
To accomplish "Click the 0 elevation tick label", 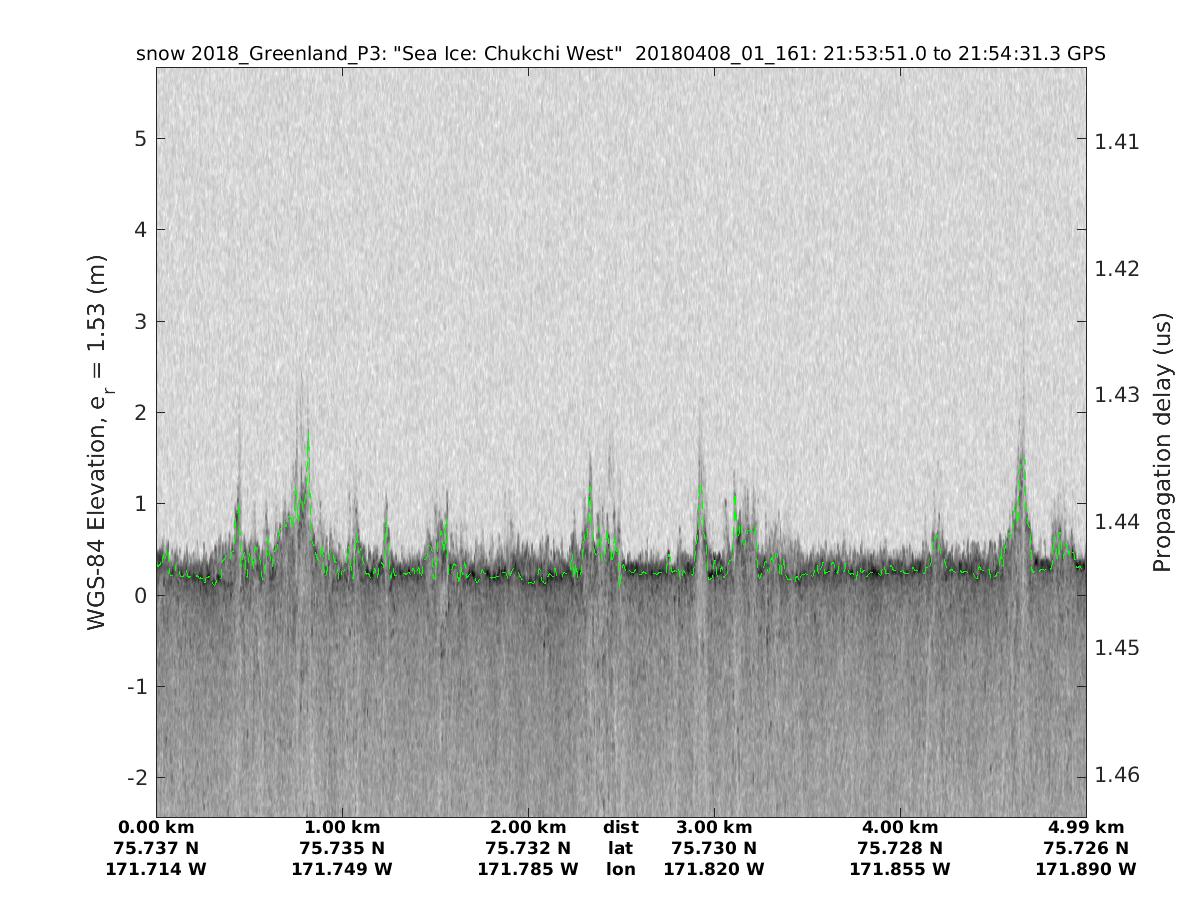I will point(140,596).
